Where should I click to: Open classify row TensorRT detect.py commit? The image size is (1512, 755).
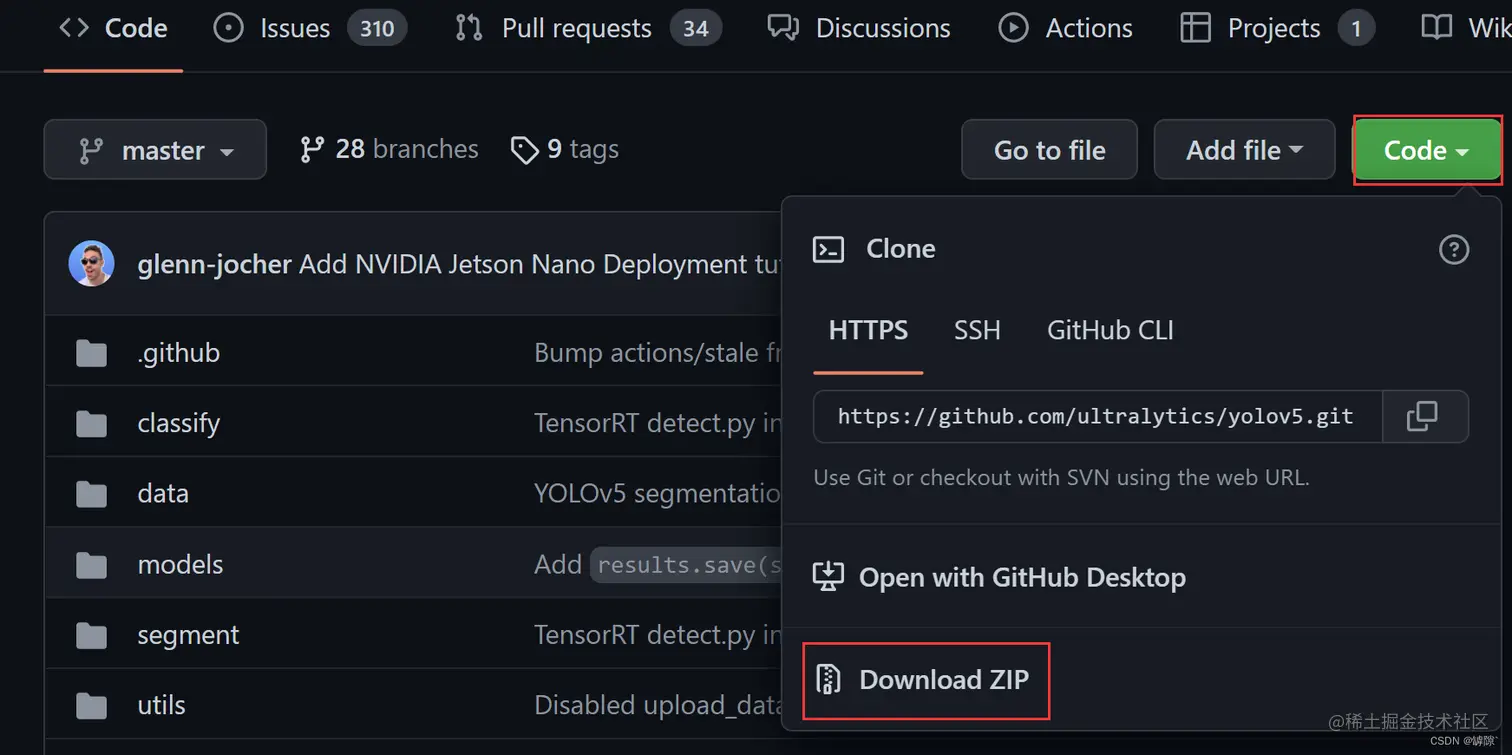pyautogui.click(x=657, y=423)
